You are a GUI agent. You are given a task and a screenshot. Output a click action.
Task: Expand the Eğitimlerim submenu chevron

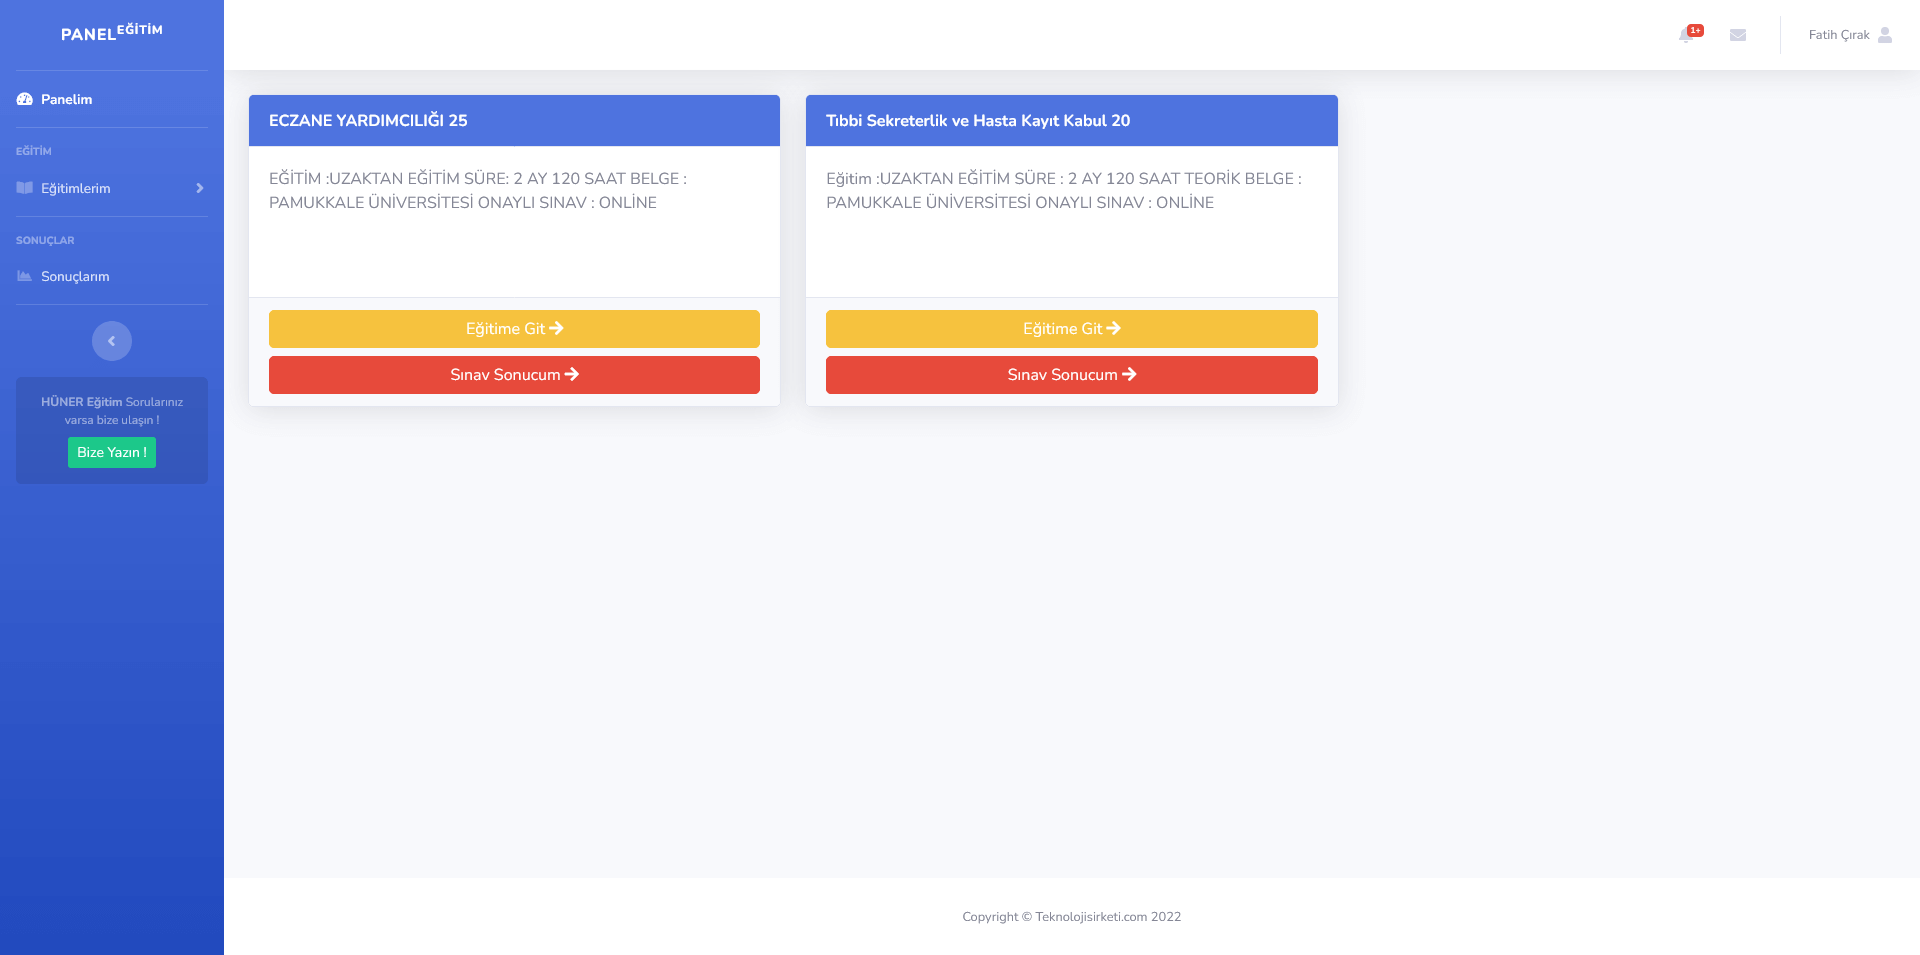click(200, 188)
